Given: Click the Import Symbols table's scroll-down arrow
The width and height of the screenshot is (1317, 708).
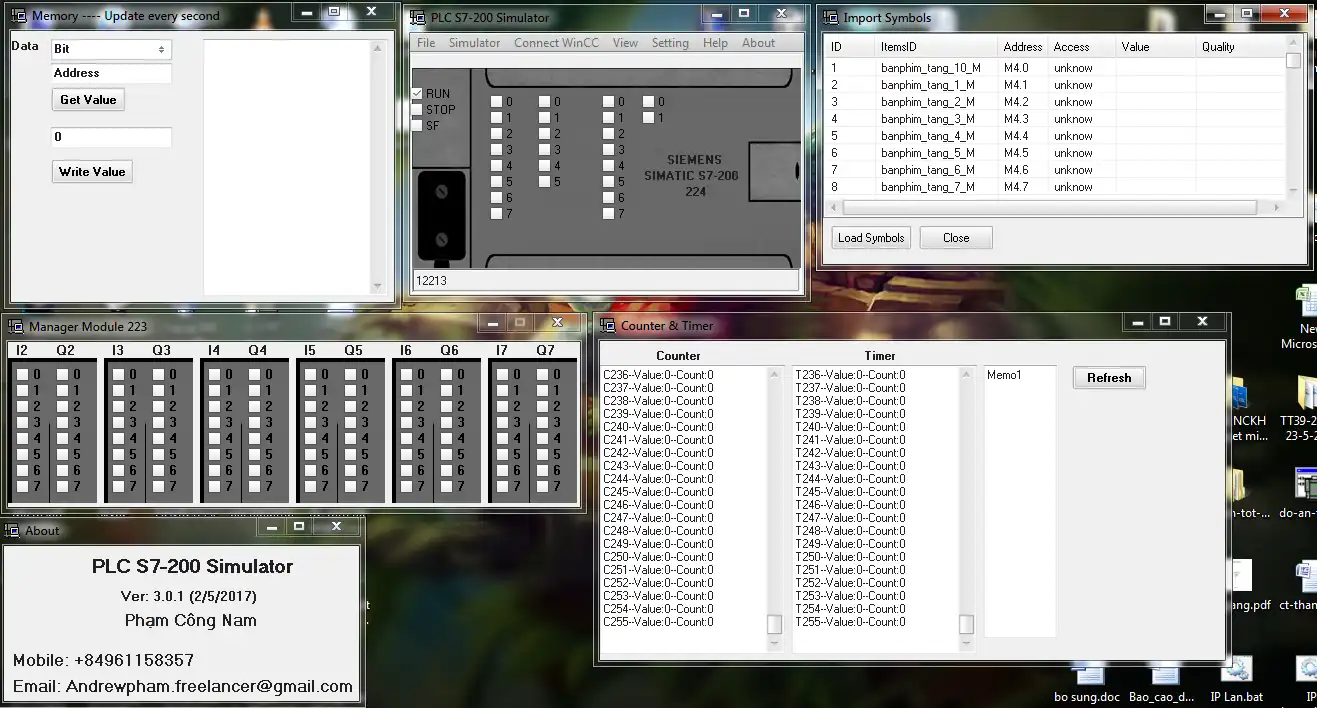Looking at the screenshot, I should (1293, 190).
